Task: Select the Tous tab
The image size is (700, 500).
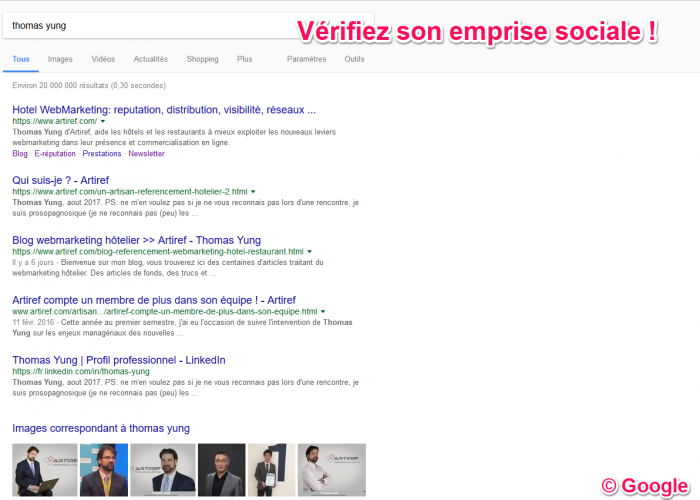Action: point(21,59)
